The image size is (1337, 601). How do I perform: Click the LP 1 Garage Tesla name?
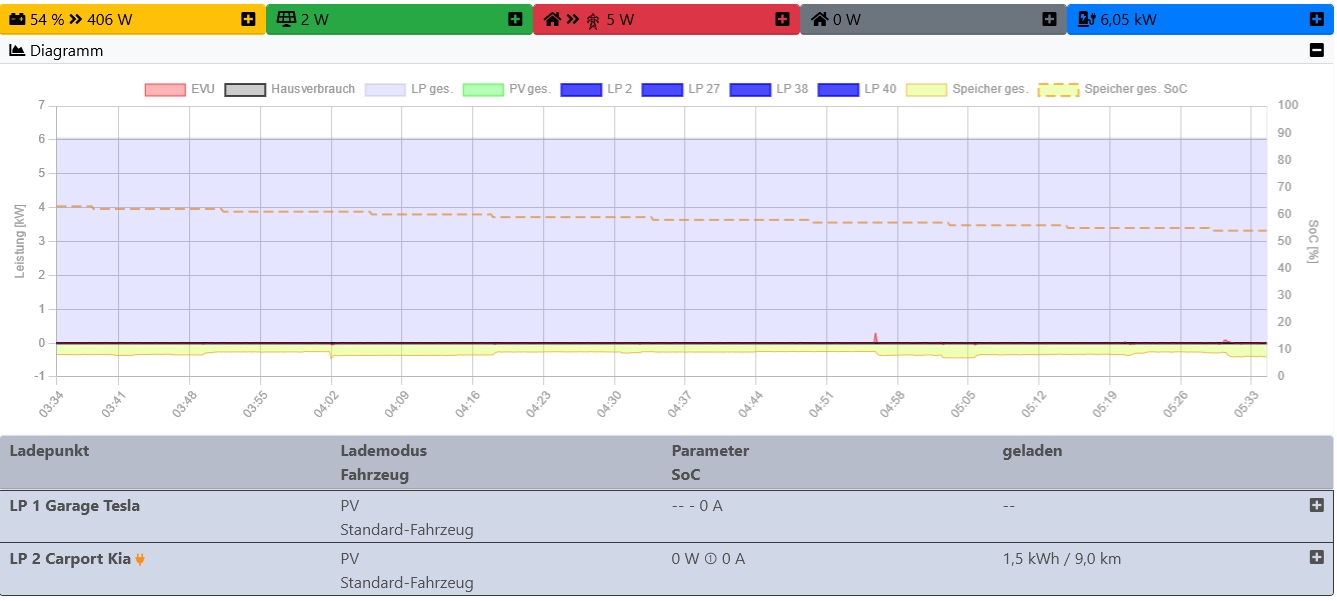pyautogui.click(x=75, y=506)
